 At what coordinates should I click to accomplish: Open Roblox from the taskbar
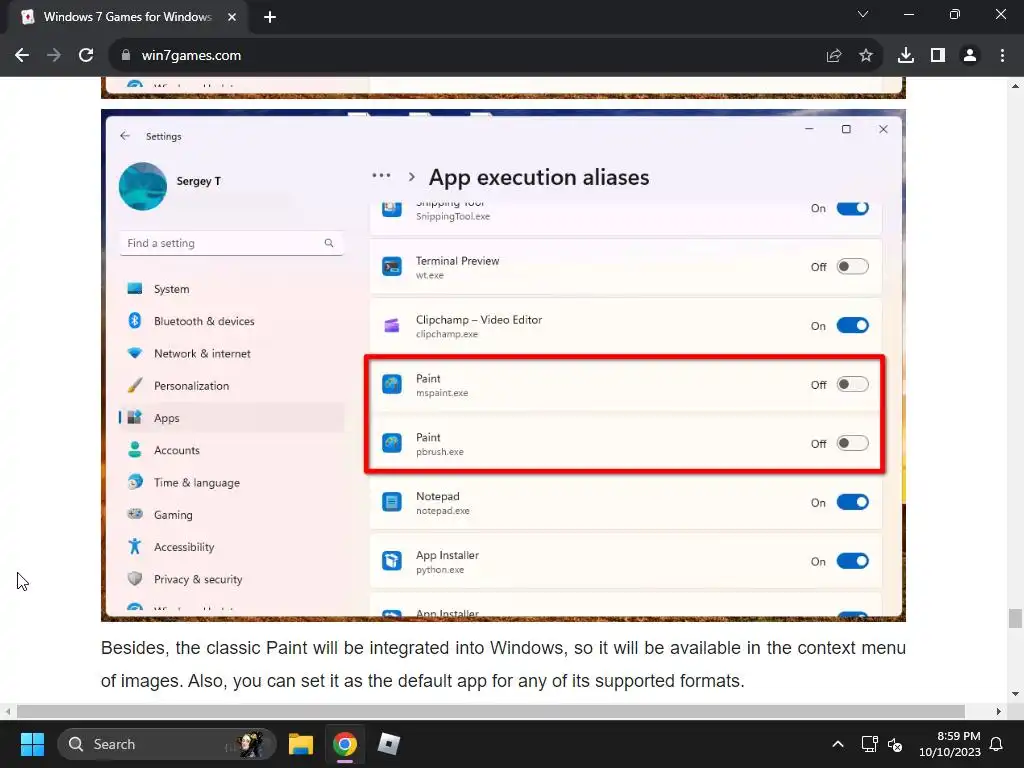click(x=389, y=744)
